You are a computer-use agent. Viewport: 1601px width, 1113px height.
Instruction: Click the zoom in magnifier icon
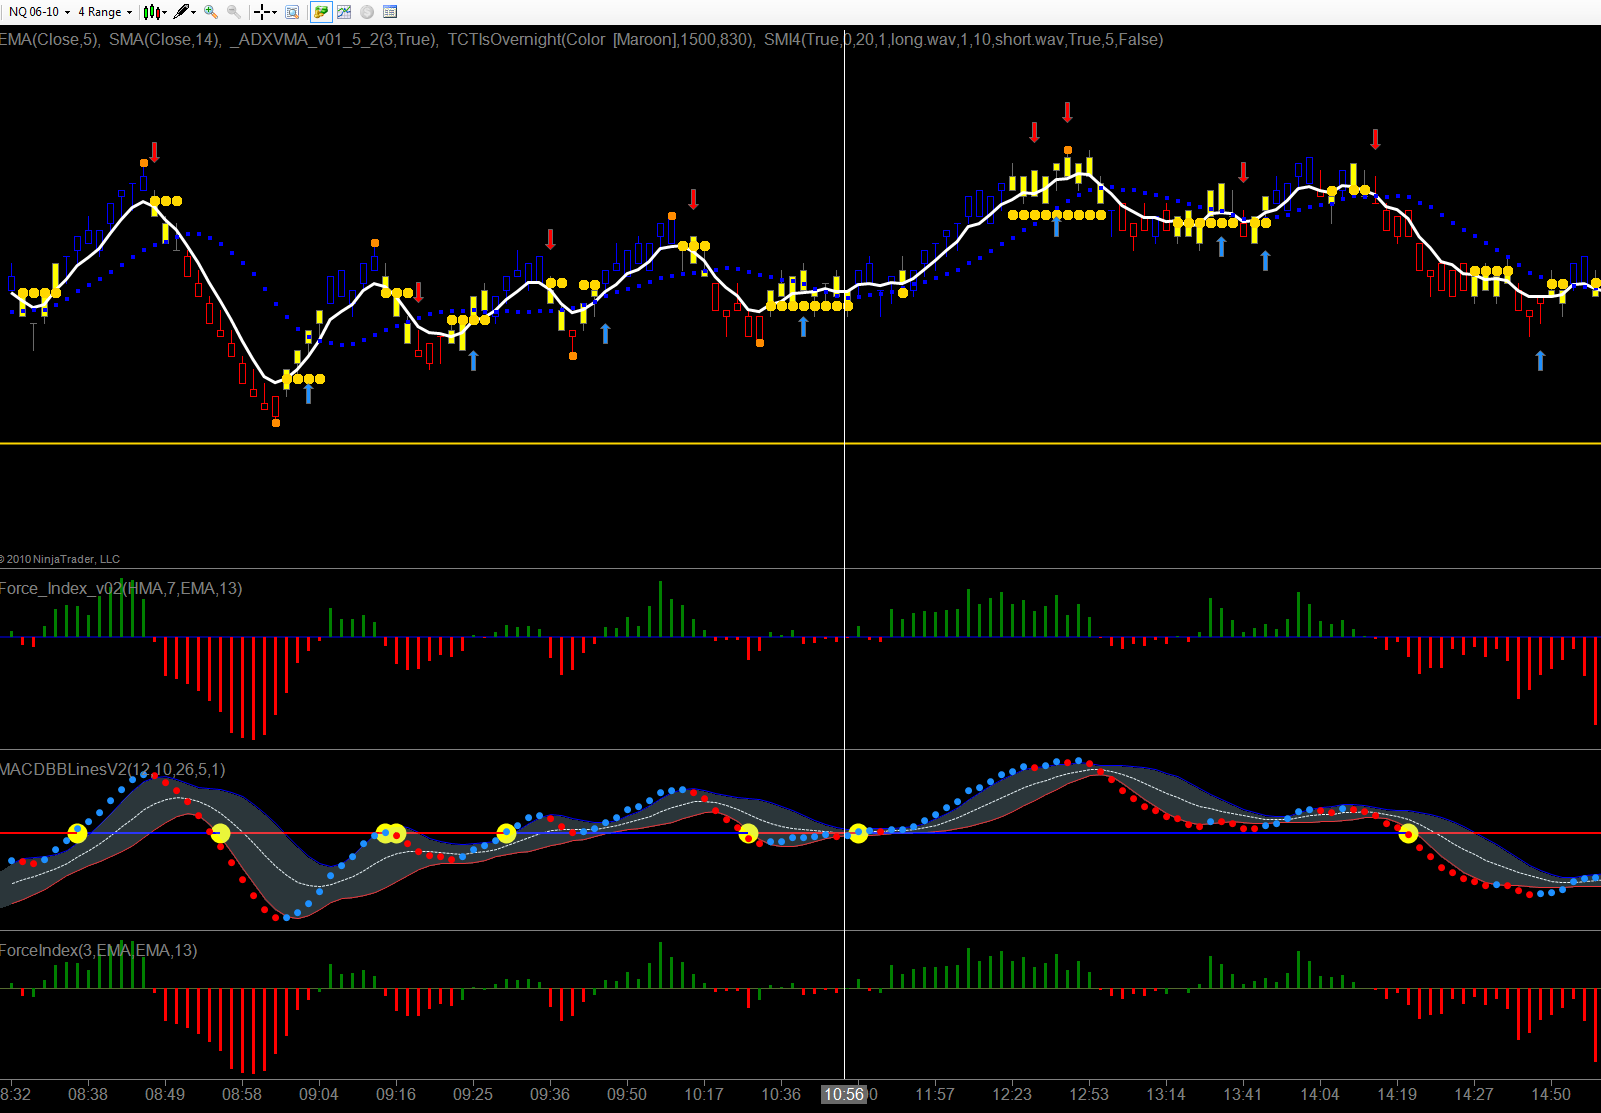(x=211, y=12)
